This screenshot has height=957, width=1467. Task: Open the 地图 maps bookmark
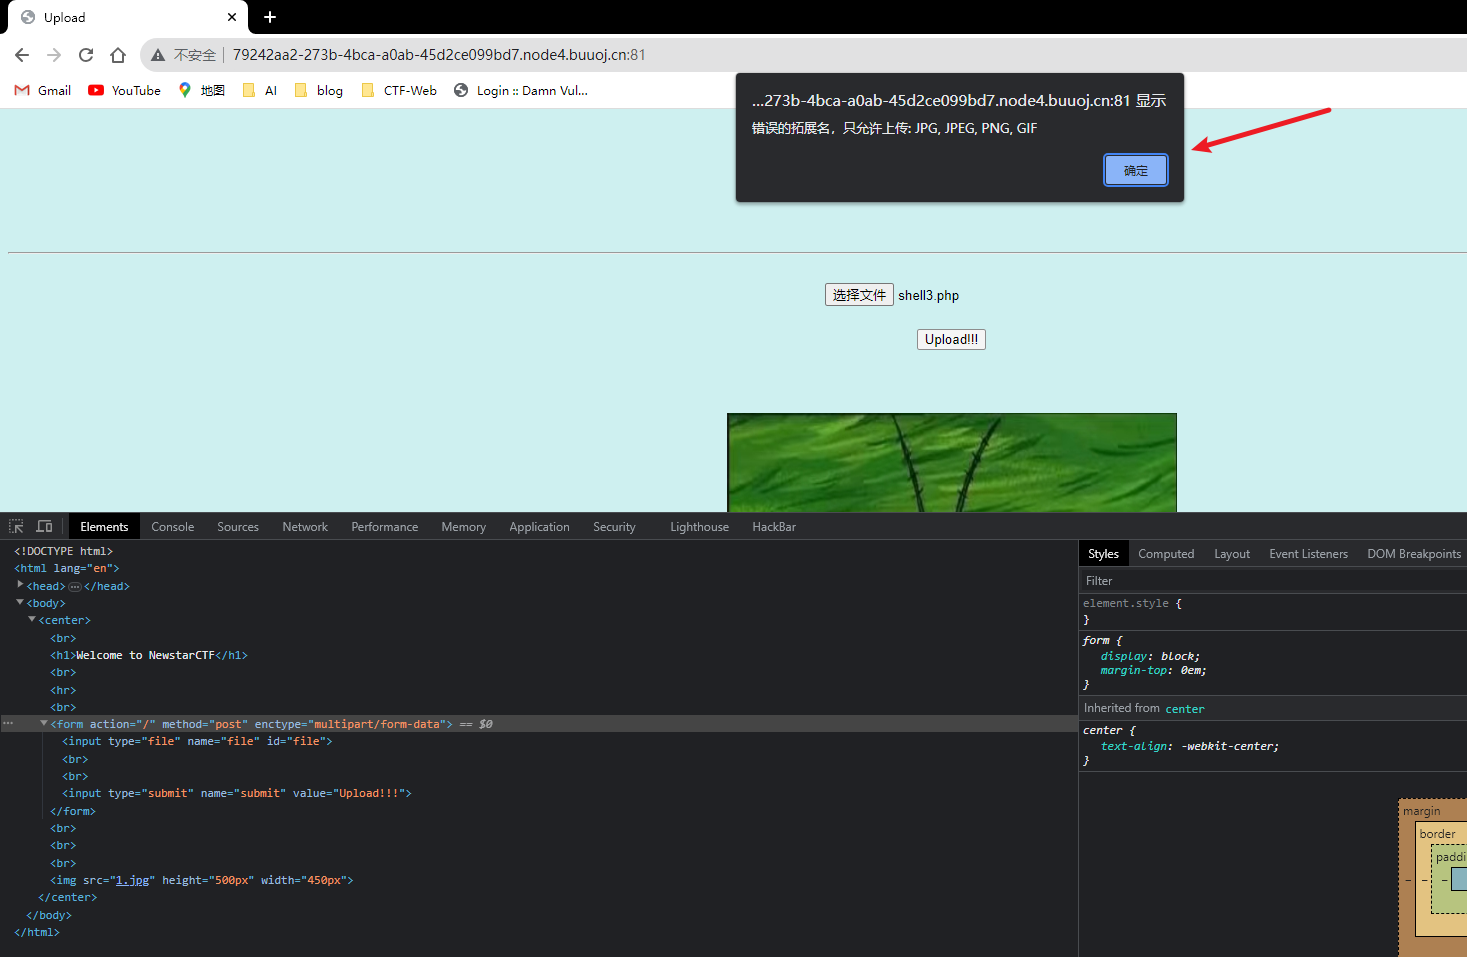click(x=201, y=90)
